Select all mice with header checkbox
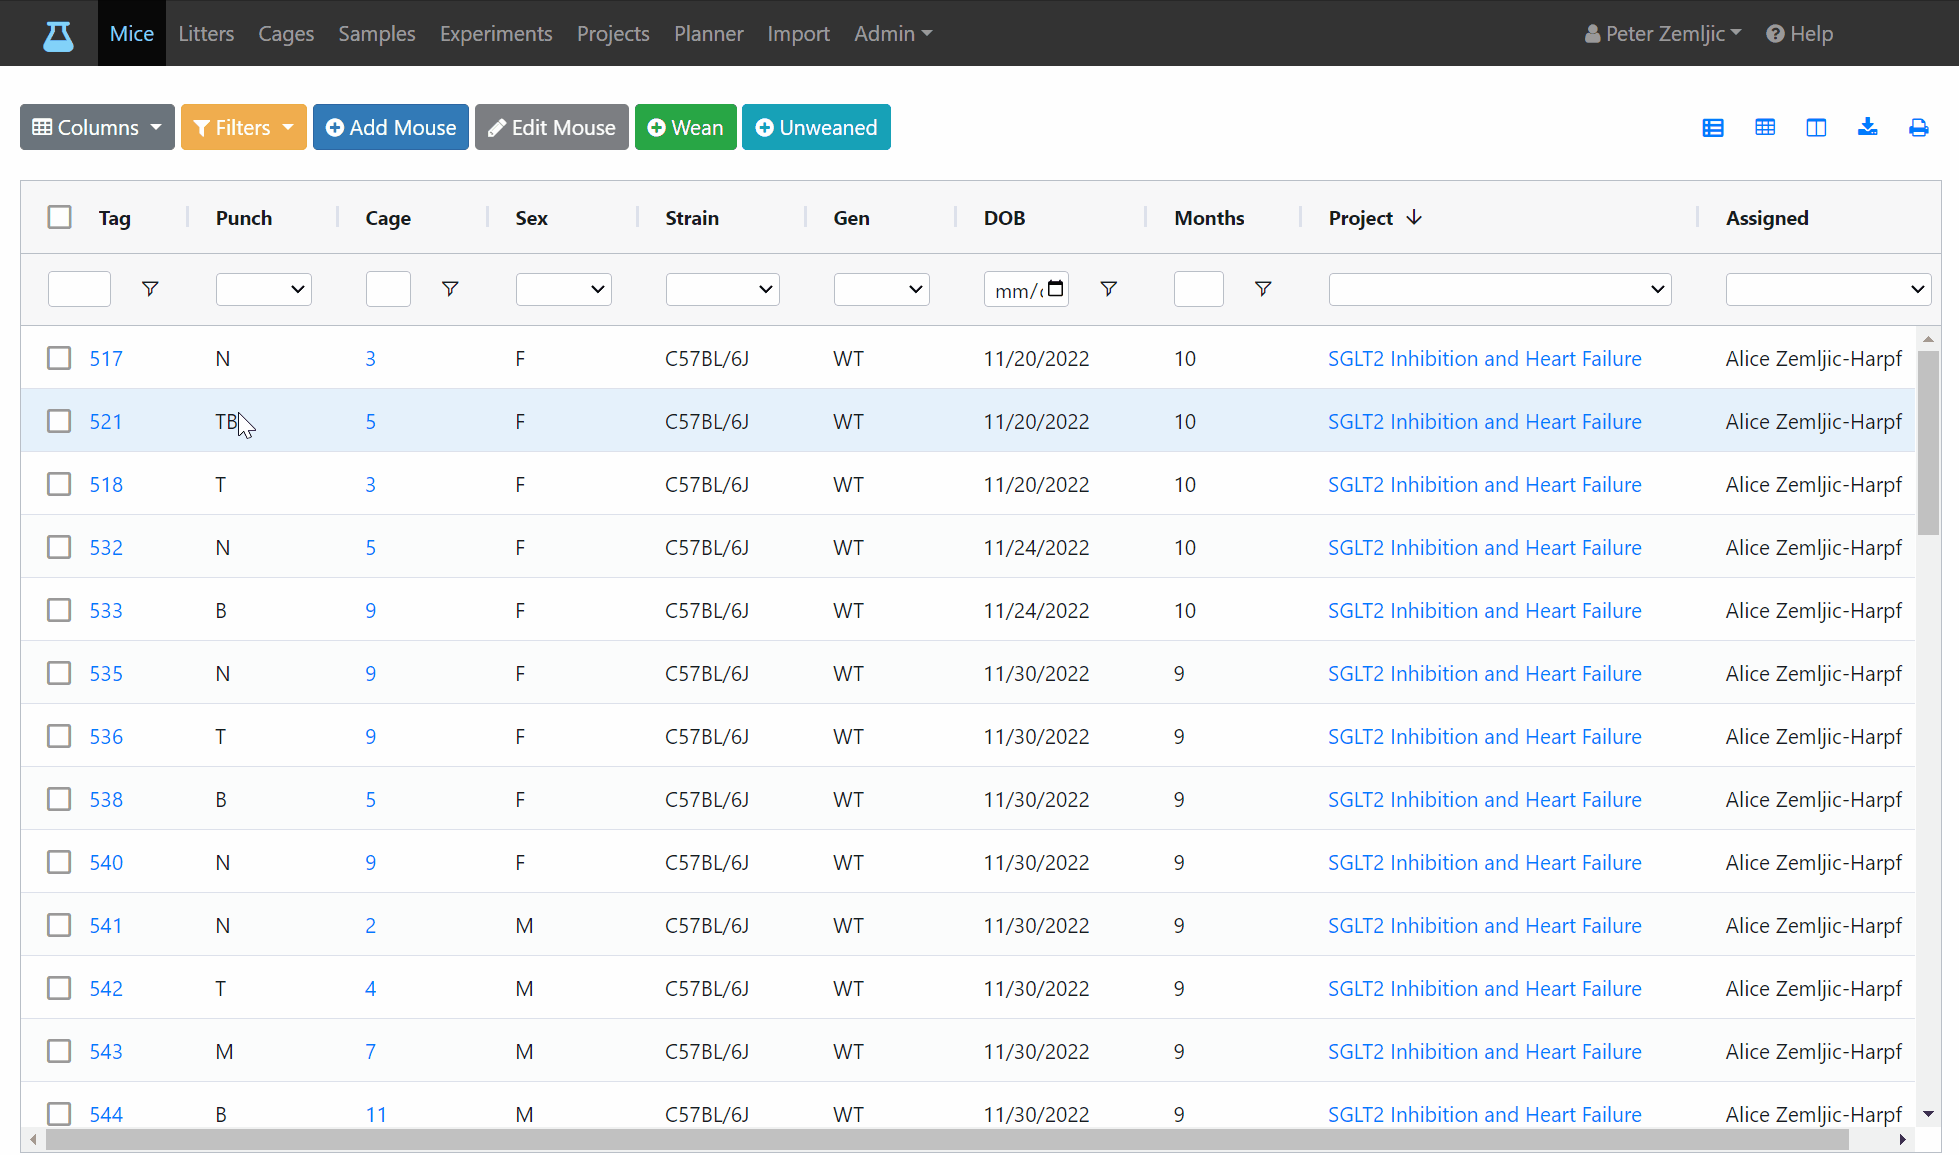This screenshot has height=1155, width=1959. pos(60,217)
